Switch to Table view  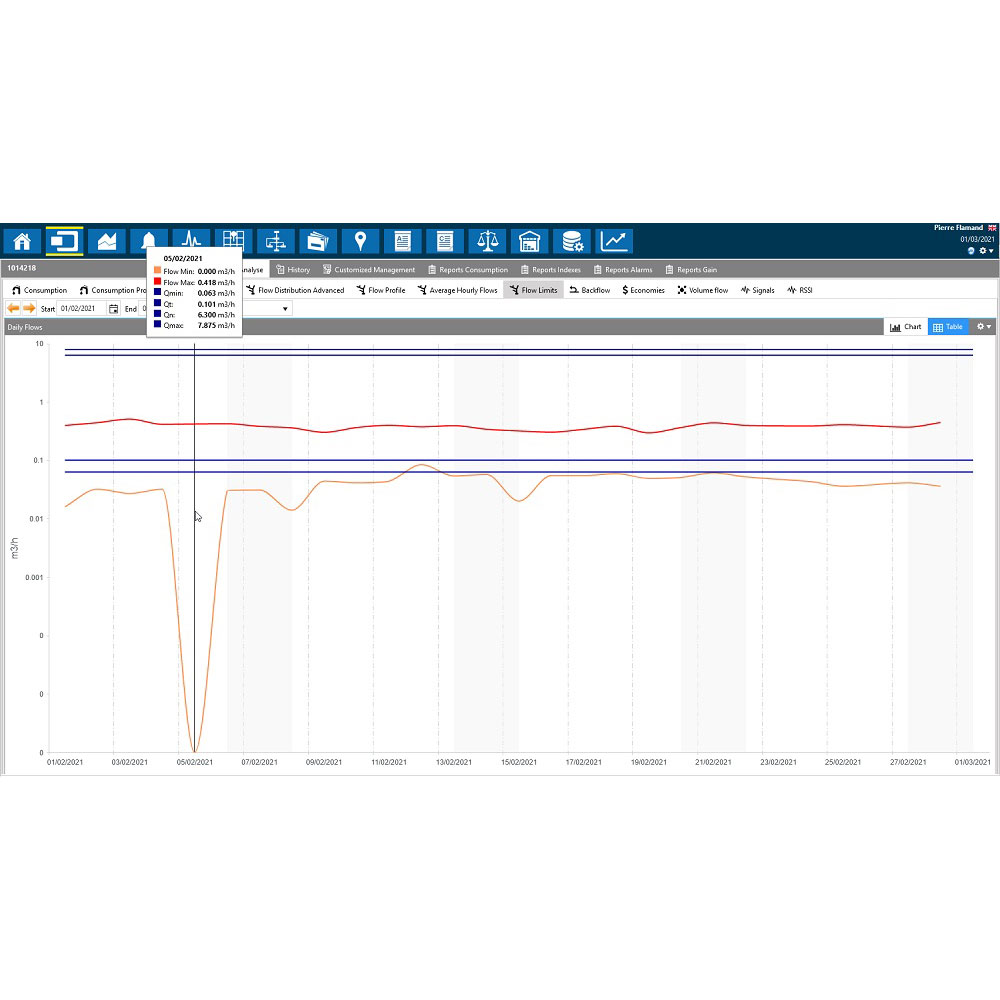pos(946,327)
